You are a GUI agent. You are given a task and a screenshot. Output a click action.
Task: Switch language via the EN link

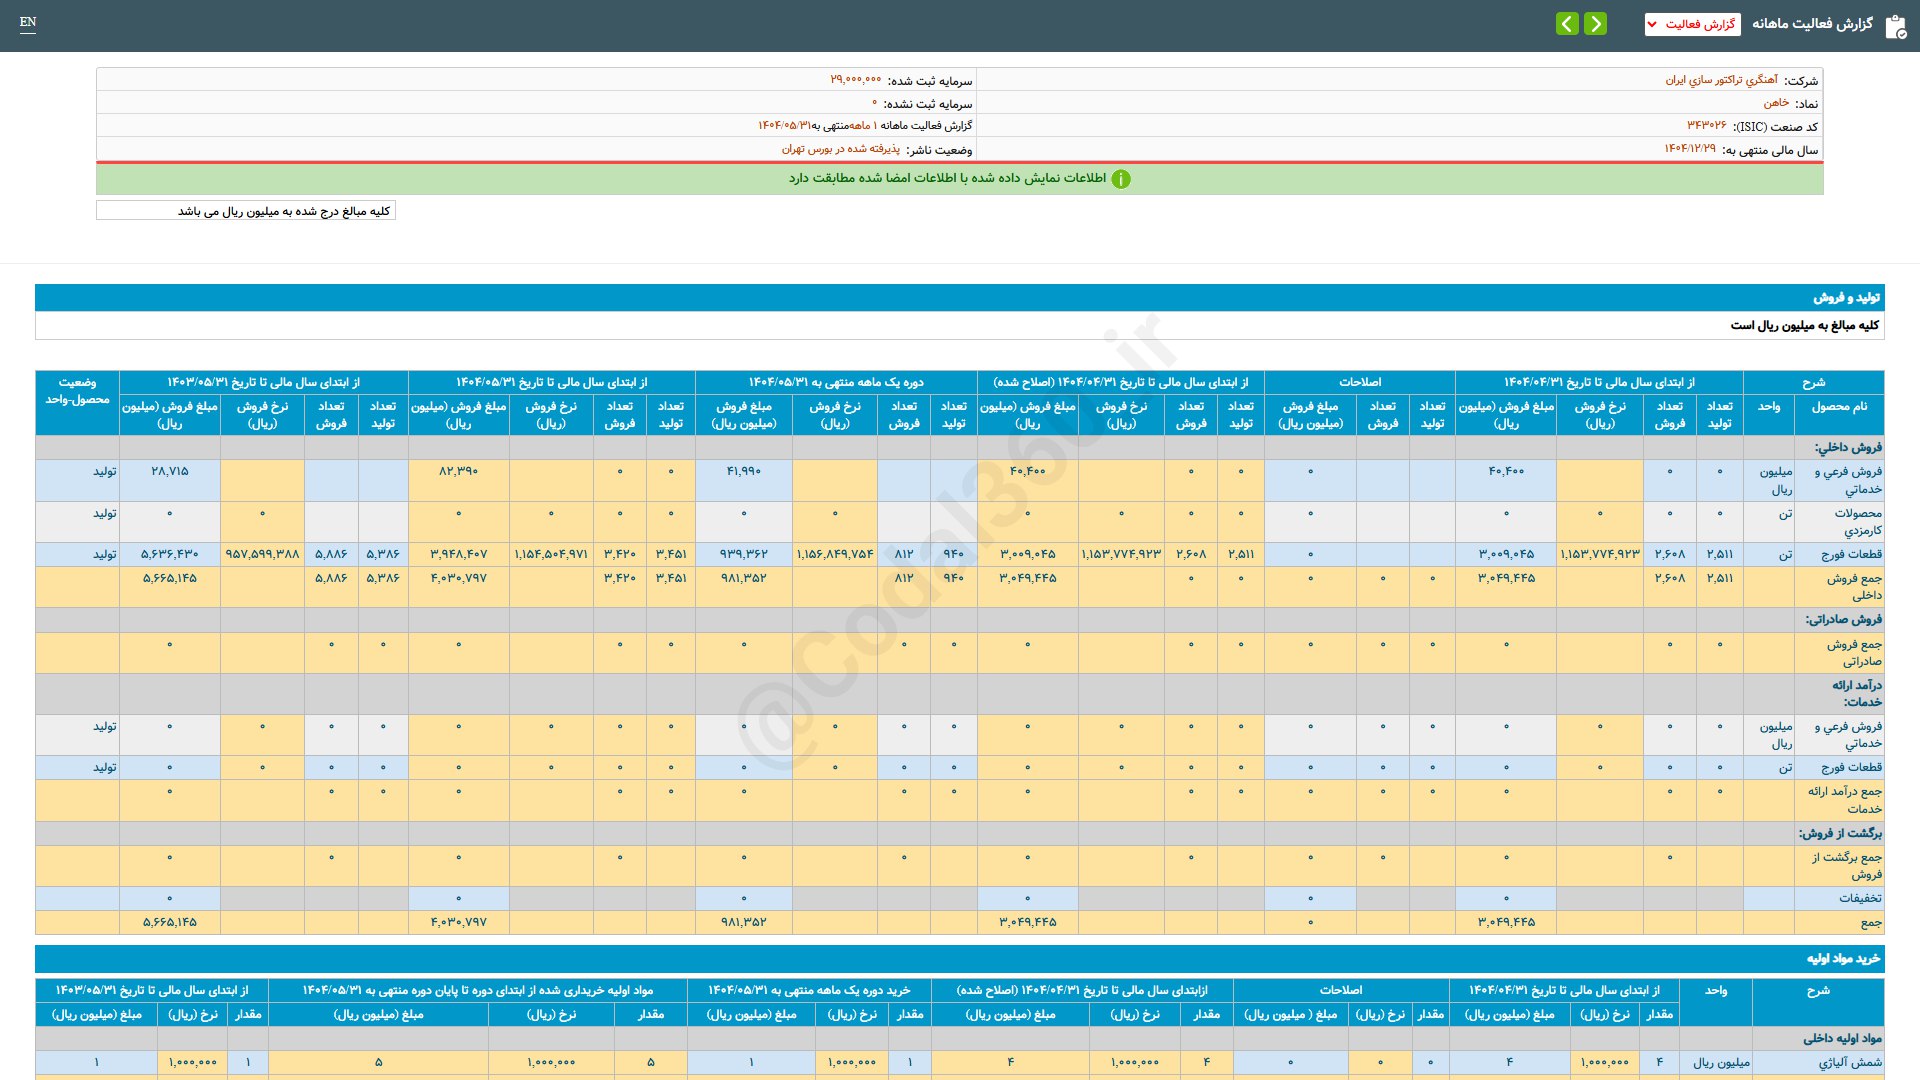(x=28, y=22)
